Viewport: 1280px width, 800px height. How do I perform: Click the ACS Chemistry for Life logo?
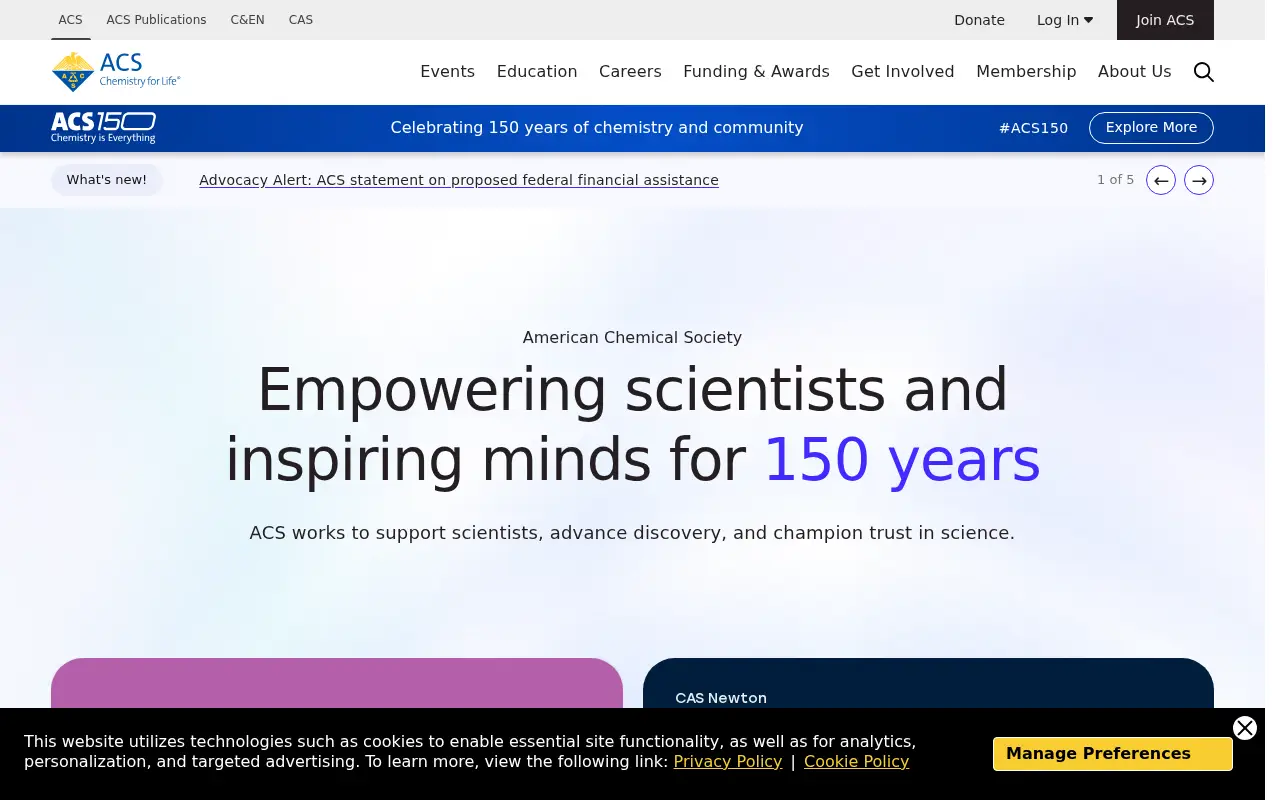[116, 71]
